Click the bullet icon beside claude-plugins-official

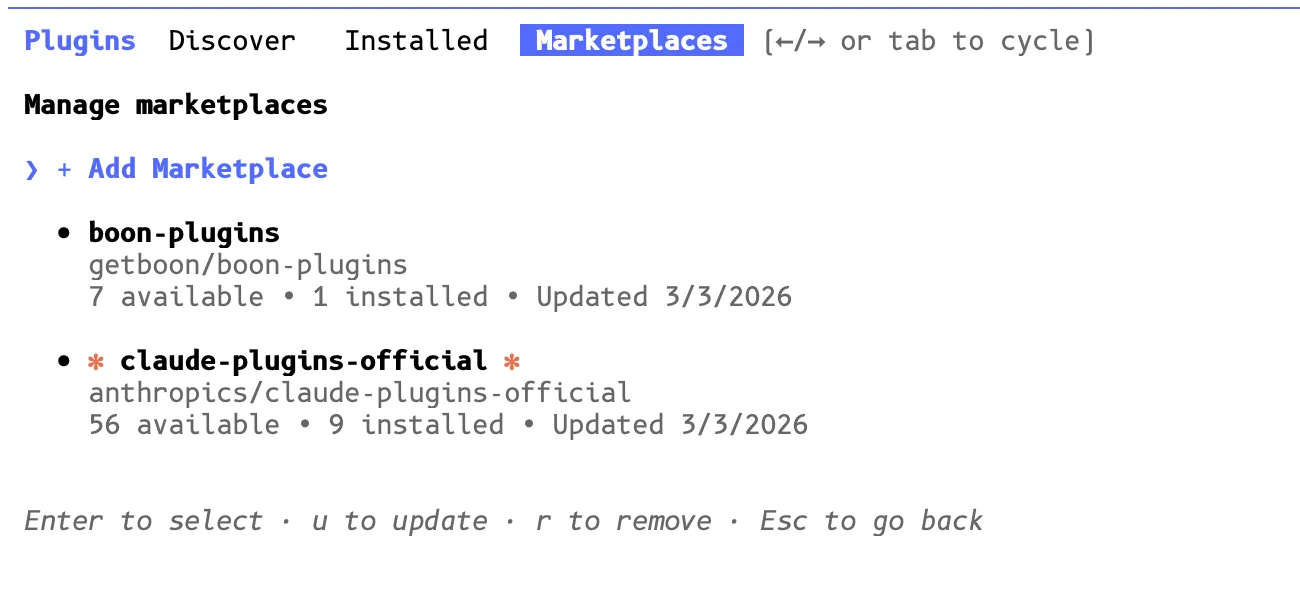[x=62, y=360]
